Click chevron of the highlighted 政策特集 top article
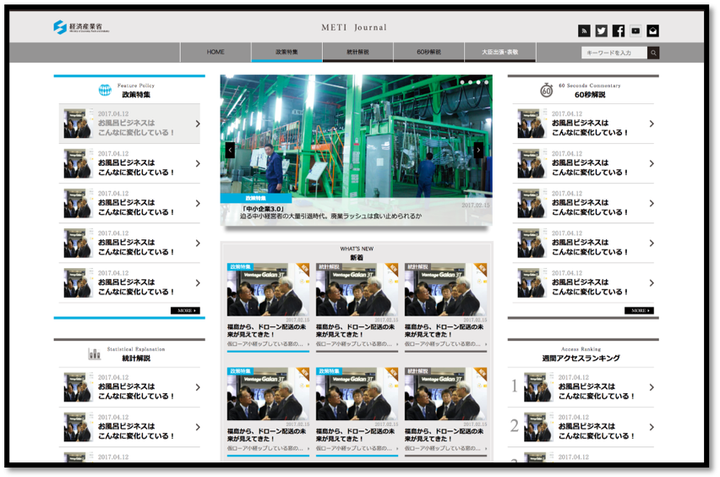 (x=197, y=123)
